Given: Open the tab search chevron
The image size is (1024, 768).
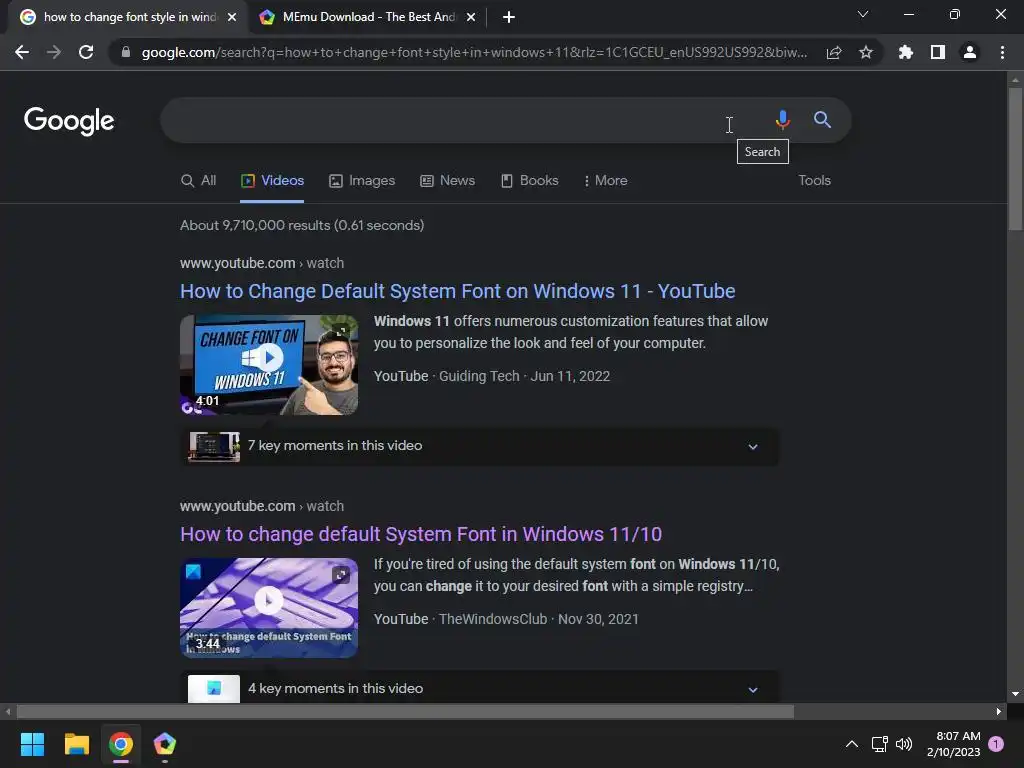Looking at the screenshot, I should pos(863,14).
